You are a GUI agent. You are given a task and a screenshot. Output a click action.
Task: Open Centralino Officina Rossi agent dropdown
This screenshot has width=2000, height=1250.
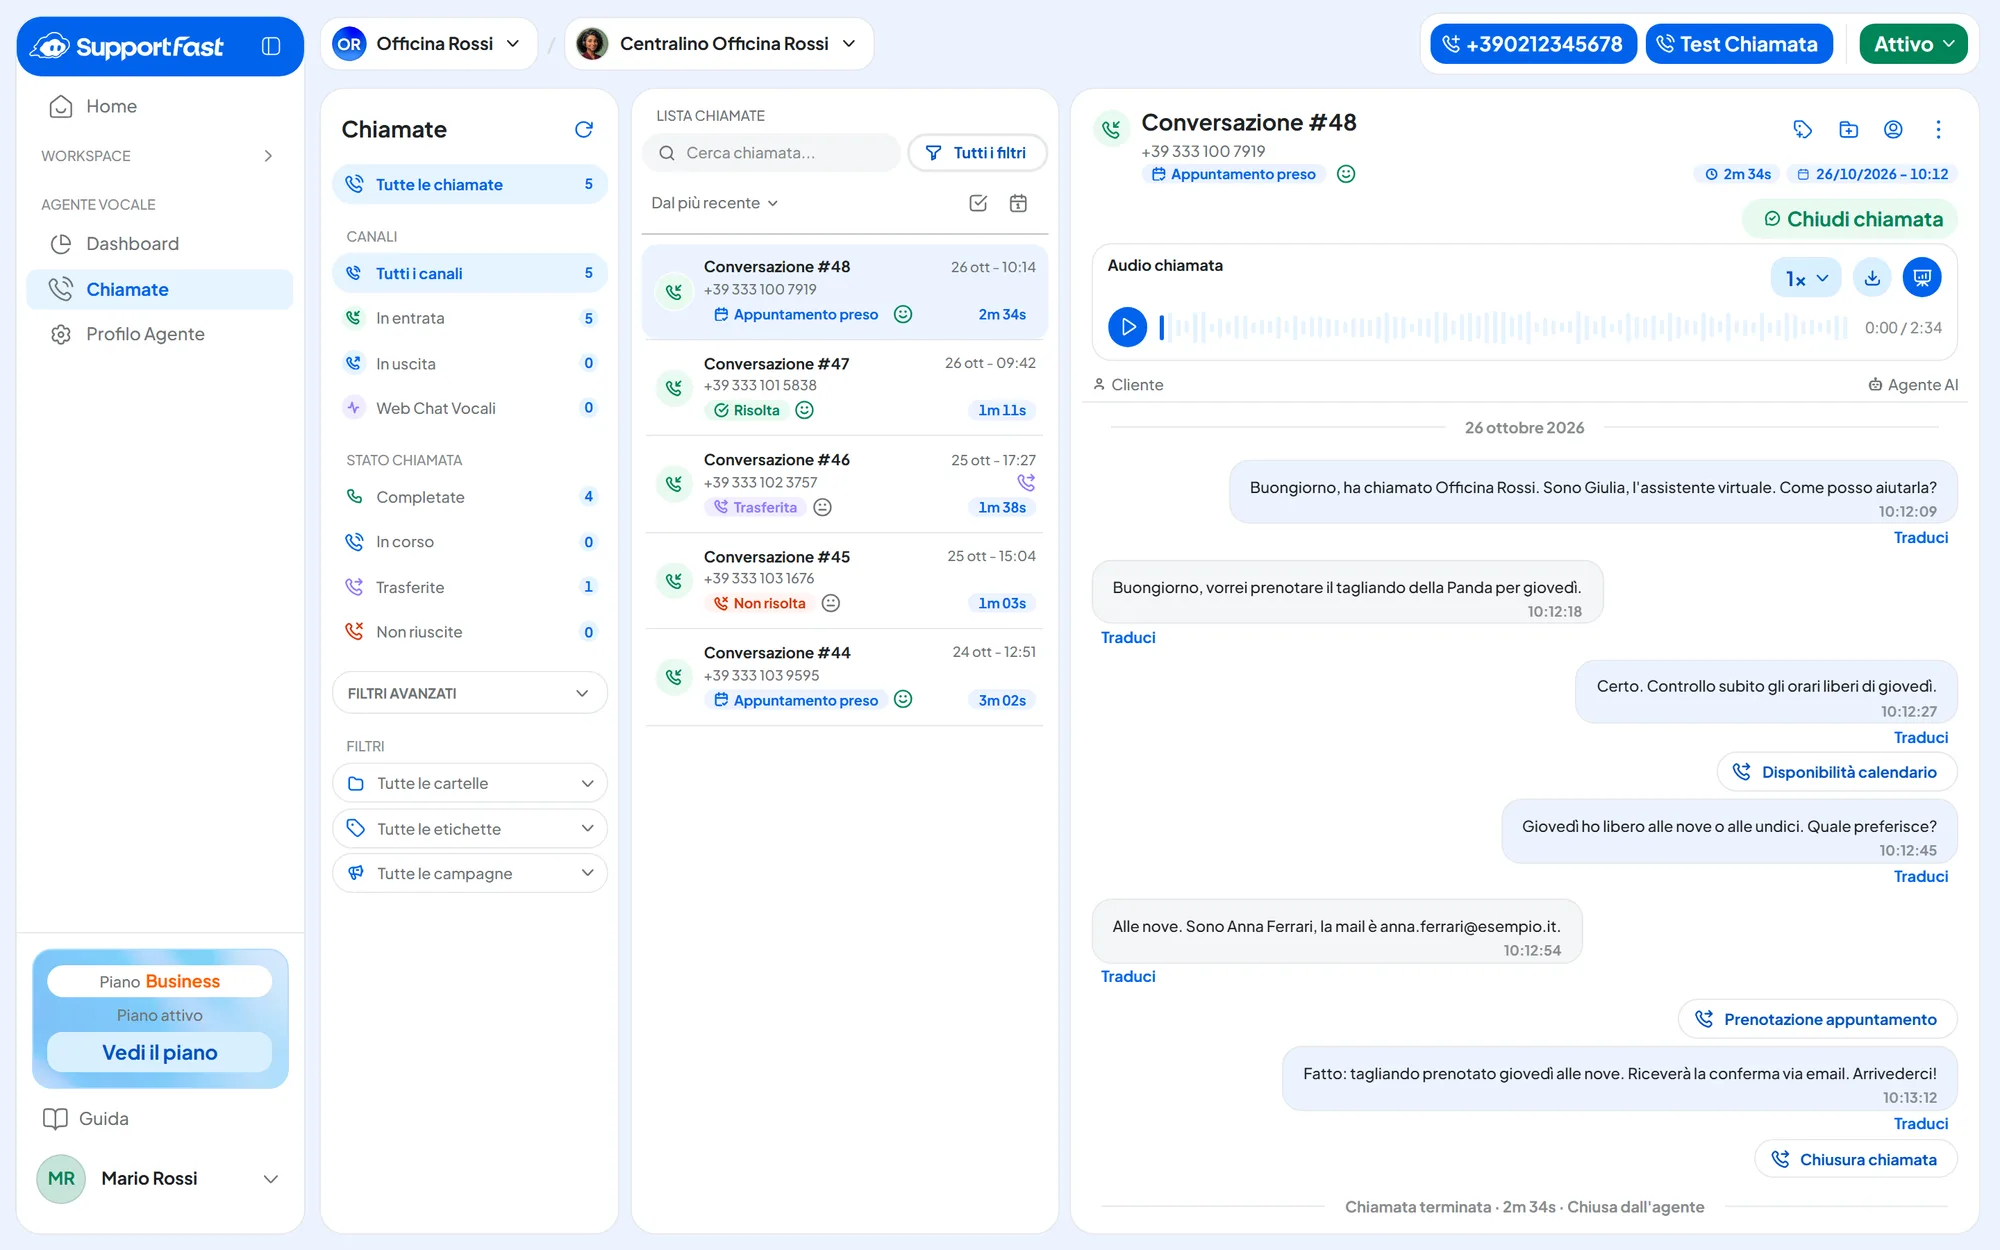click(719, 44)
